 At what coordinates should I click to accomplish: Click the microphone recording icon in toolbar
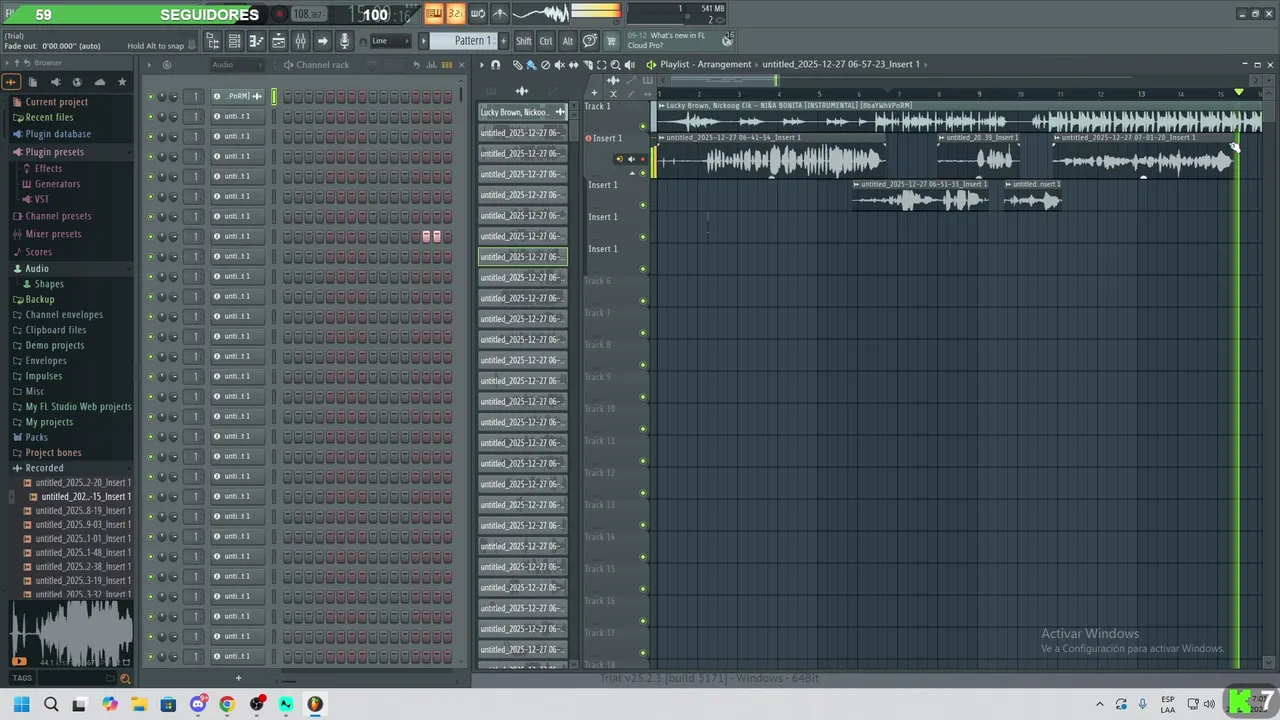click(x=344, y=41)
